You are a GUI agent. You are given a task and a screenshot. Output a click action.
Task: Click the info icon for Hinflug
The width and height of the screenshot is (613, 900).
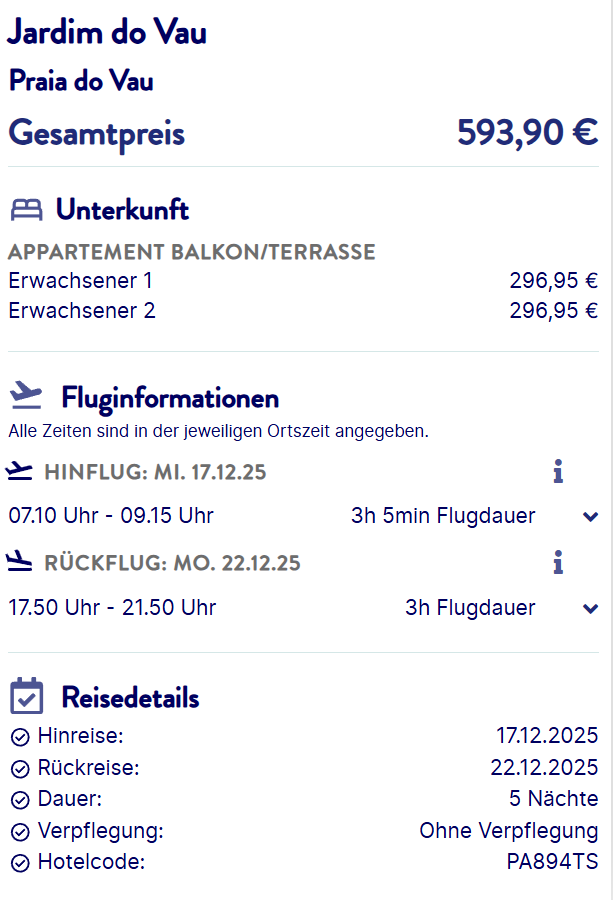[x=559, y=471]
